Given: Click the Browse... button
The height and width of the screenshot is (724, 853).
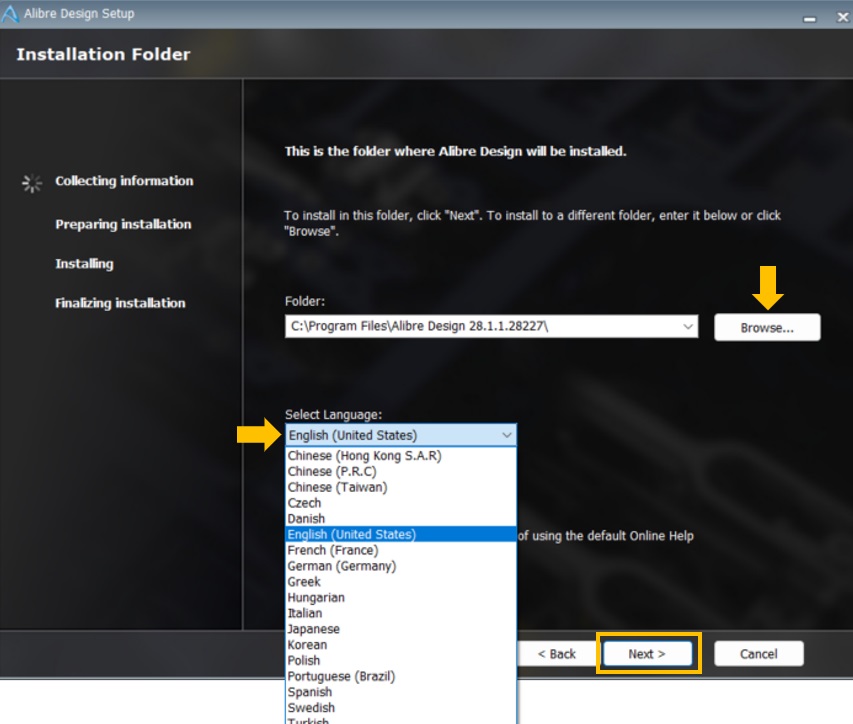Looking at the screenshot, I should (x=767, y=327).
